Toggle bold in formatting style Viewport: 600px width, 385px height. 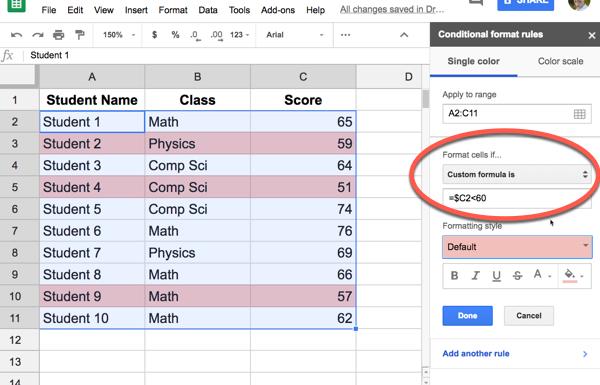coord(454,276)
